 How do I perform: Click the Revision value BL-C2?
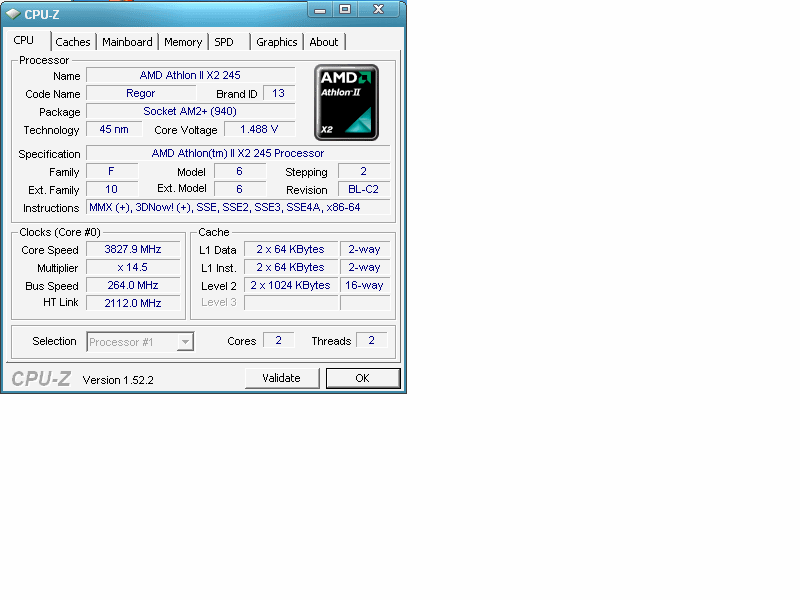tap(364, 189)
